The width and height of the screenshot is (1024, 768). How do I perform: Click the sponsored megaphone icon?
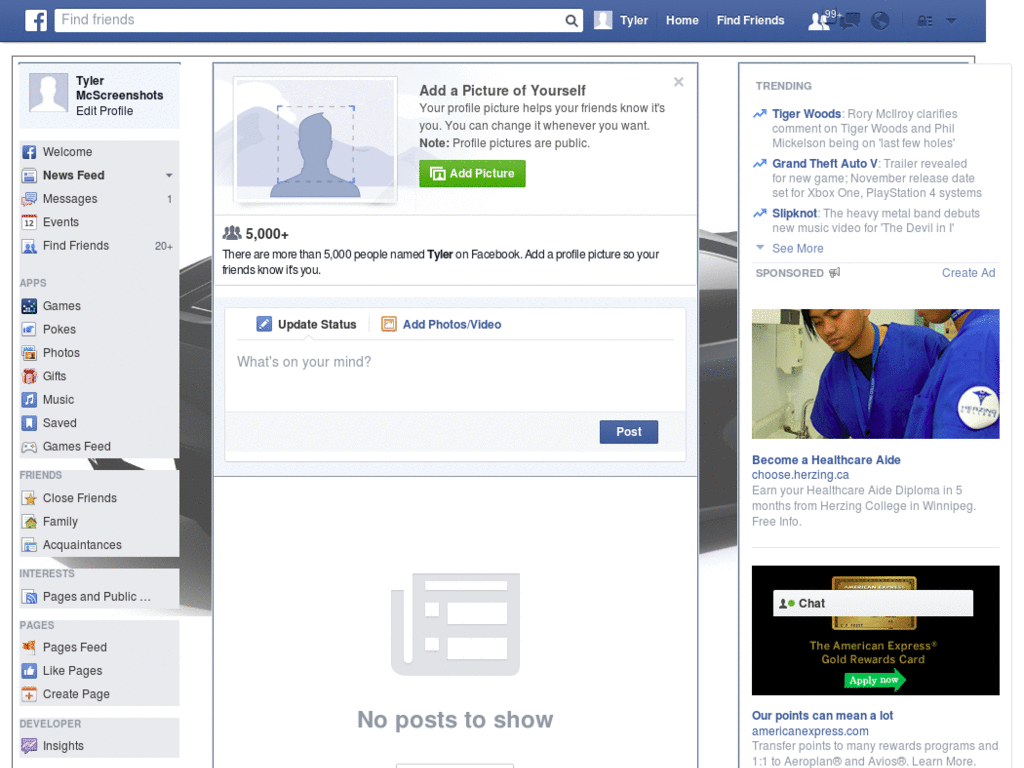[x=835, y=272]
